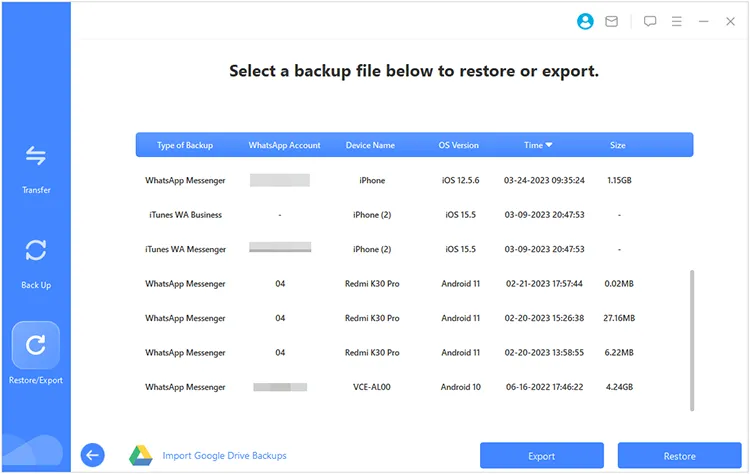Select the backup dated 02-20-2023 13:58:55
The width and height of the screenshot is (750, 474).
[414, 353]
